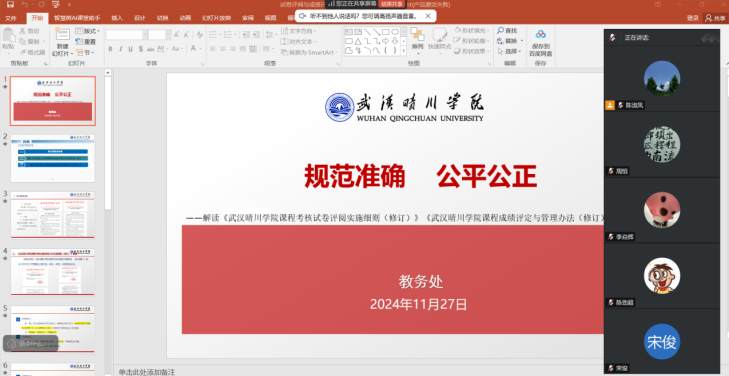Open Text Direction (文字方向) dropdown
The width and height of the screenshot is (729, 376).
298,31
